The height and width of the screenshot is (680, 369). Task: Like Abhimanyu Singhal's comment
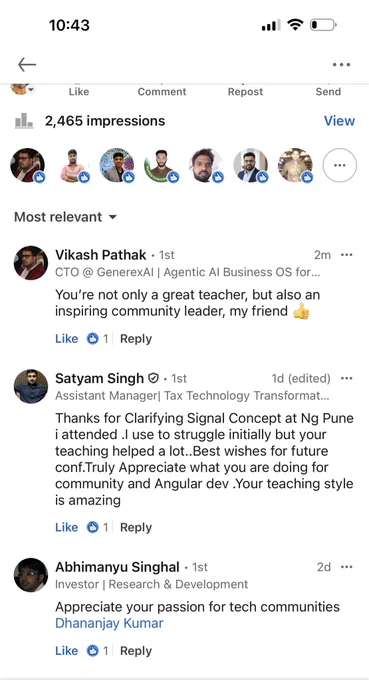click(x=66, y=651)
